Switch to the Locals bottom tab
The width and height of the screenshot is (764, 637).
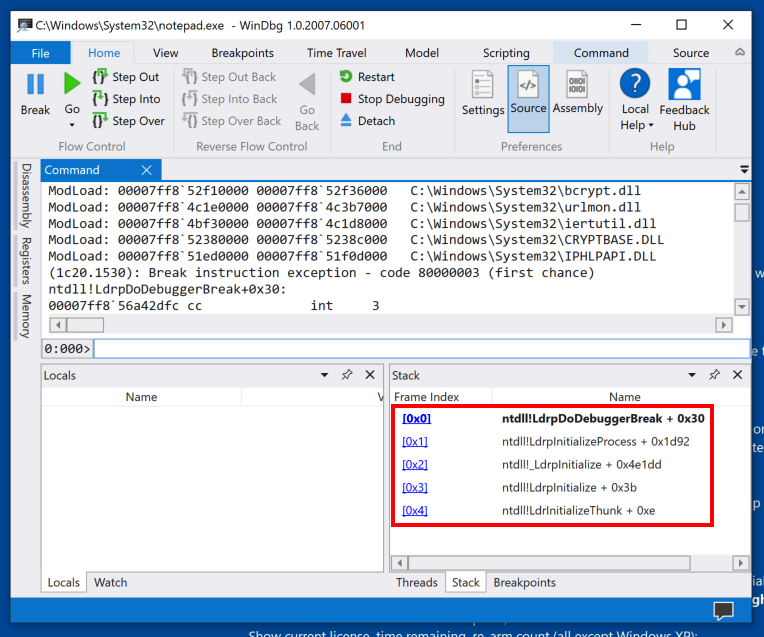click(63, 582)
